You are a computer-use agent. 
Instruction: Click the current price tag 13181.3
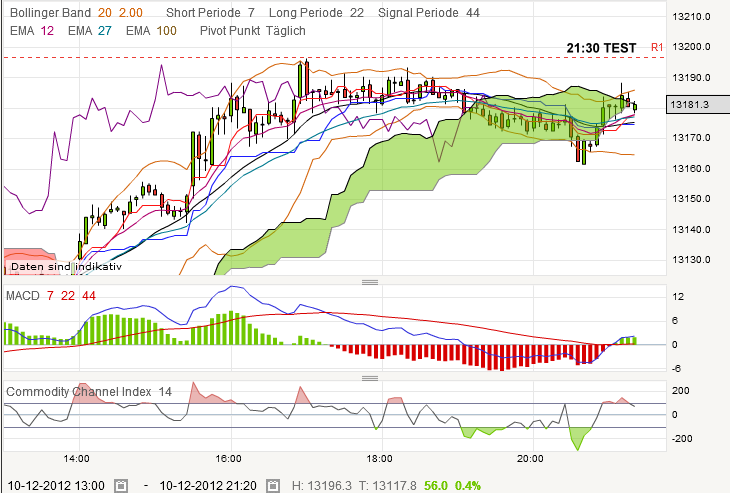tap(698, 104)
